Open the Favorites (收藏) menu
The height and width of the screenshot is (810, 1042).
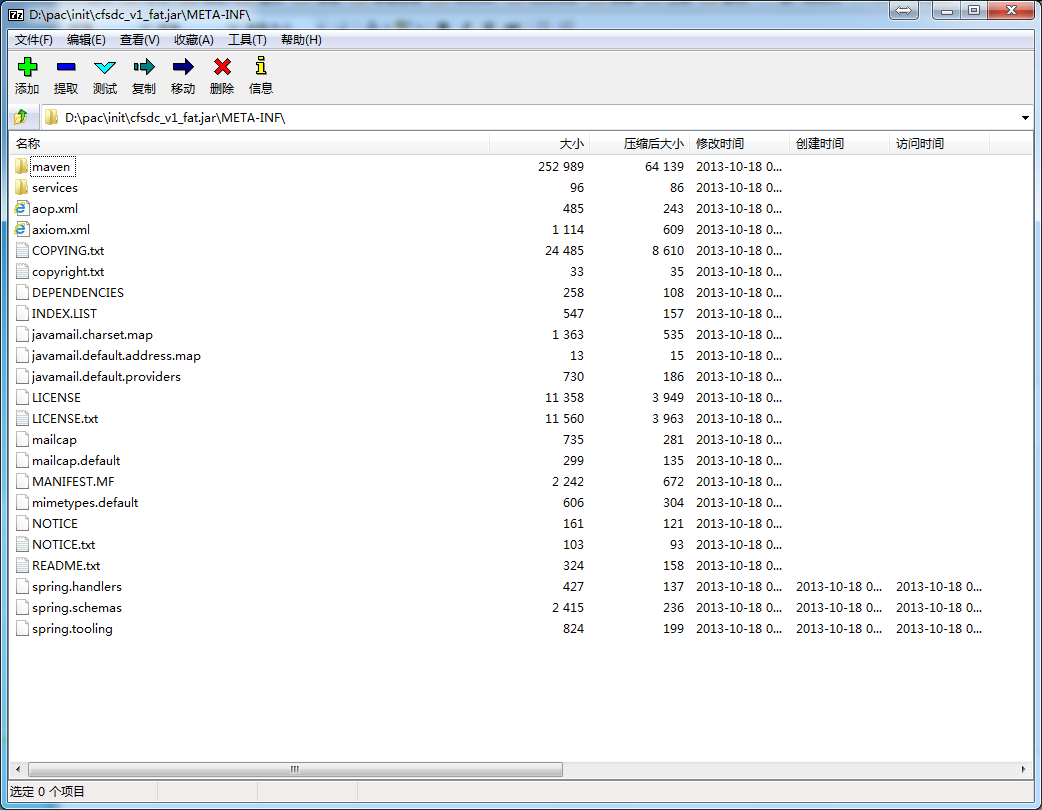click(x=193, y=40)
